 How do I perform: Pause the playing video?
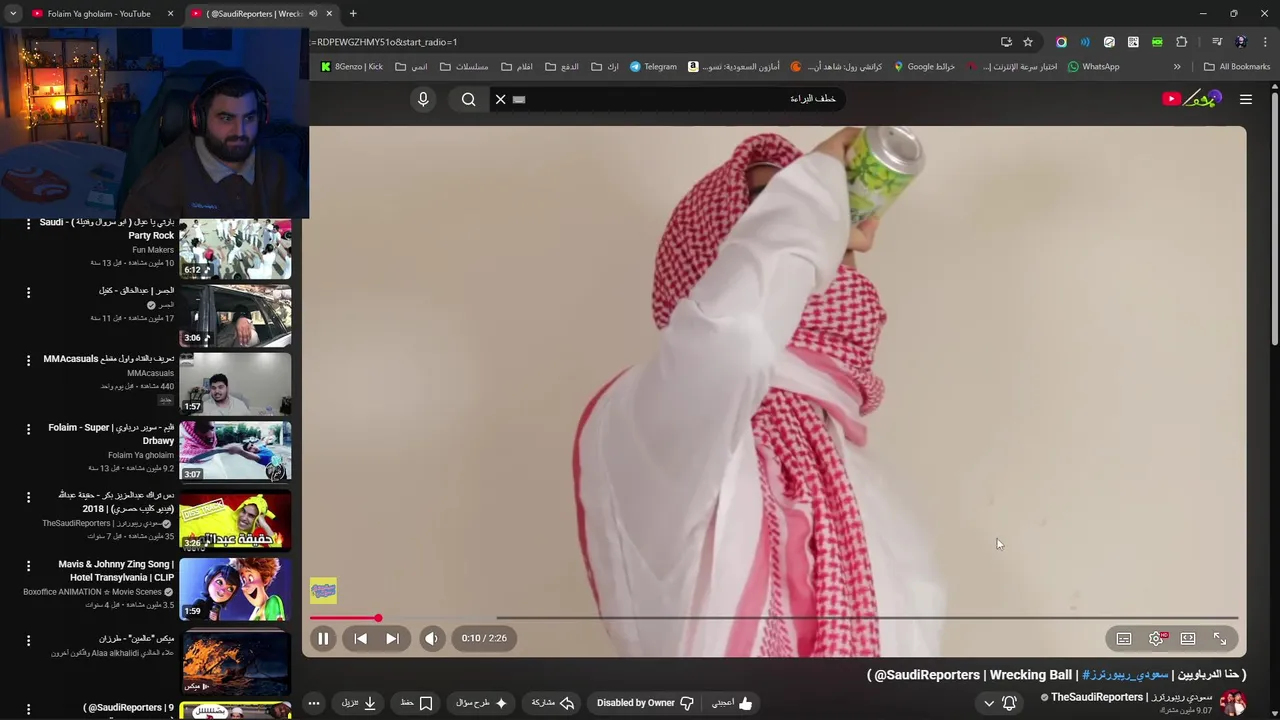point(323,638)
